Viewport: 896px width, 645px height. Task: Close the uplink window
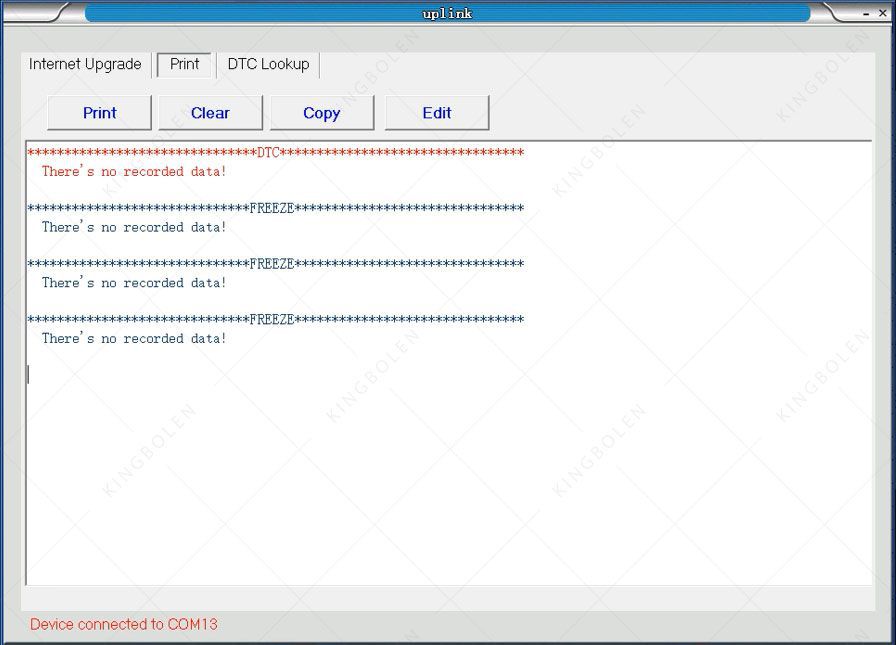point(883,13)
